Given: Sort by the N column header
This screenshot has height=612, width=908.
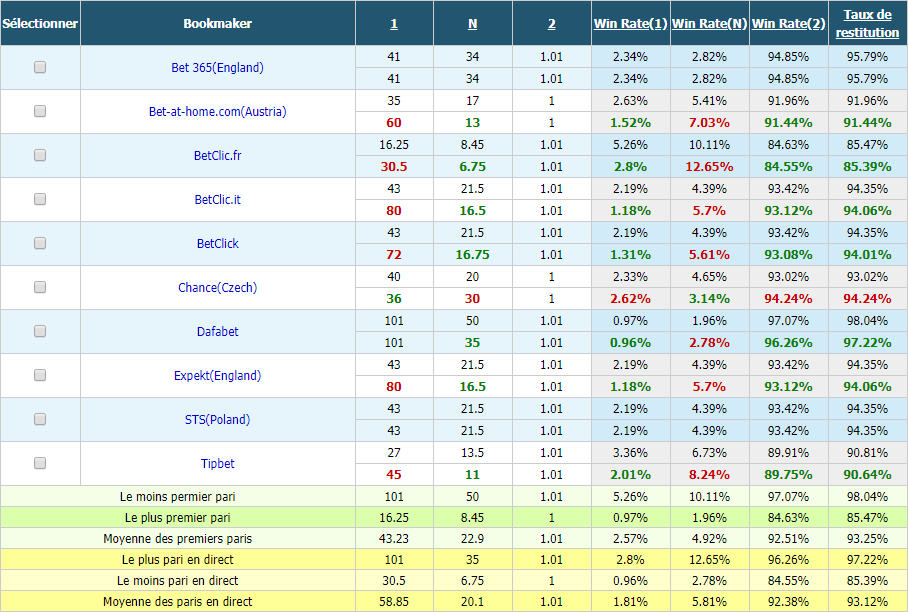Looking at the screenshot, I should pos(473,24).
